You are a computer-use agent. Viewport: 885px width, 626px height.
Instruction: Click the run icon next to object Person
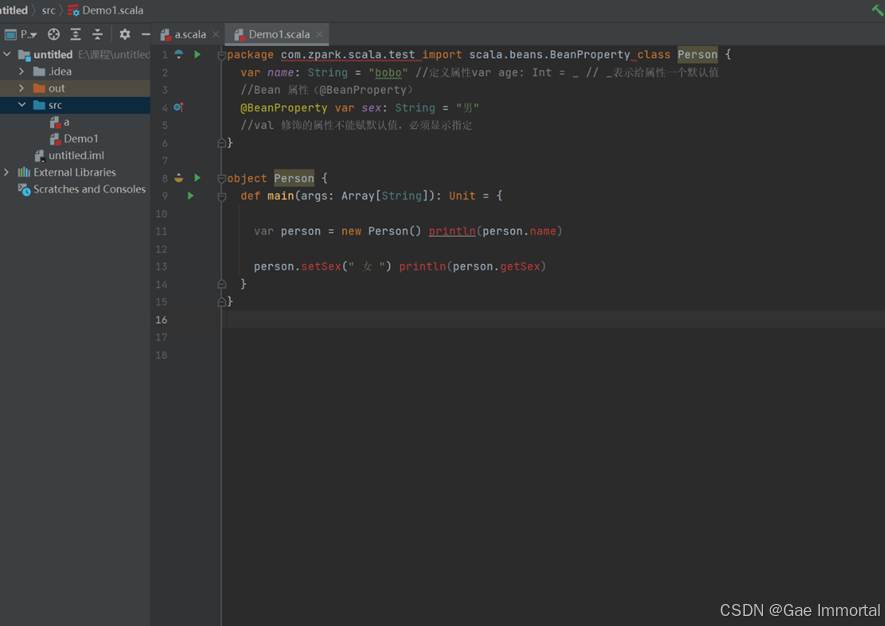point(196,177)
